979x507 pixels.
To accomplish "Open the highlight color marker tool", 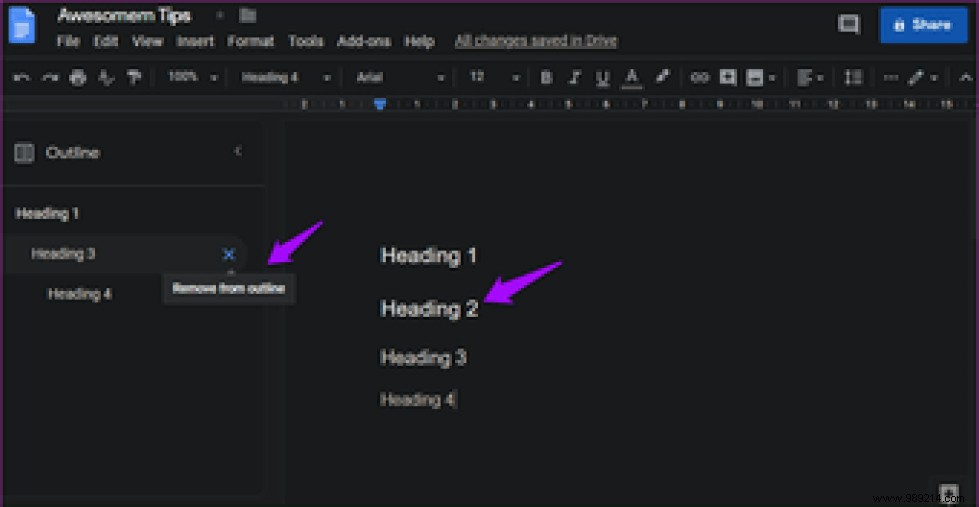I will point(662,77).
